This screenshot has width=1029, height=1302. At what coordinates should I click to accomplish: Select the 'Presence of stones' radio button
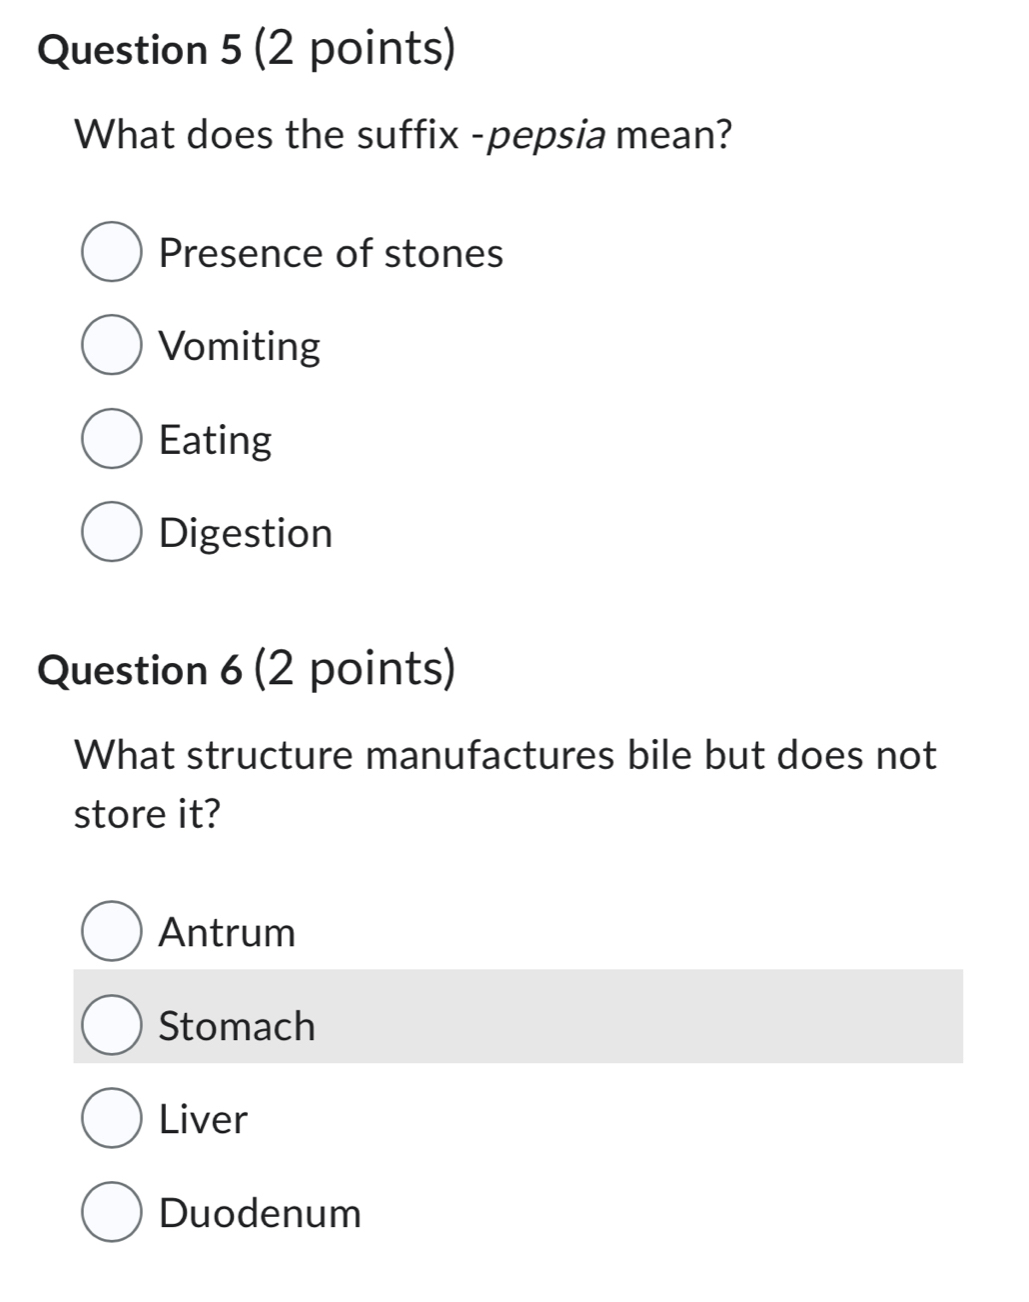(x=111, y=253)
